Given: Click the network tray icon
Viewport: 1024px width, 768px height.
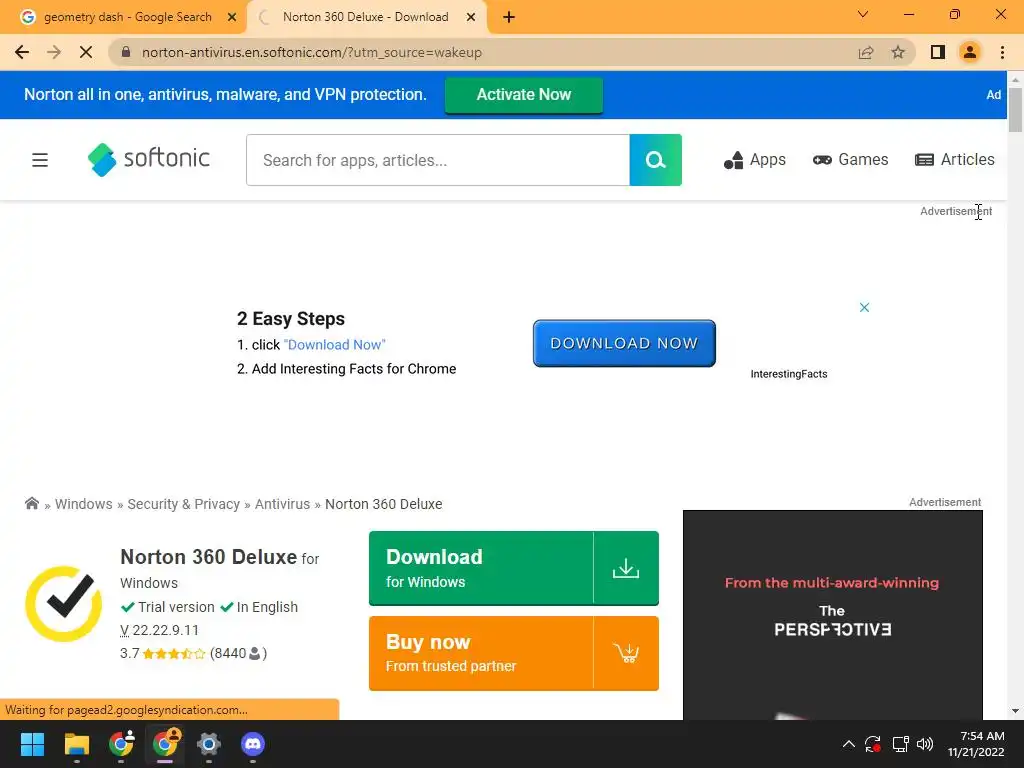Looking at the screenshot, I should click(x=901, y=744).
